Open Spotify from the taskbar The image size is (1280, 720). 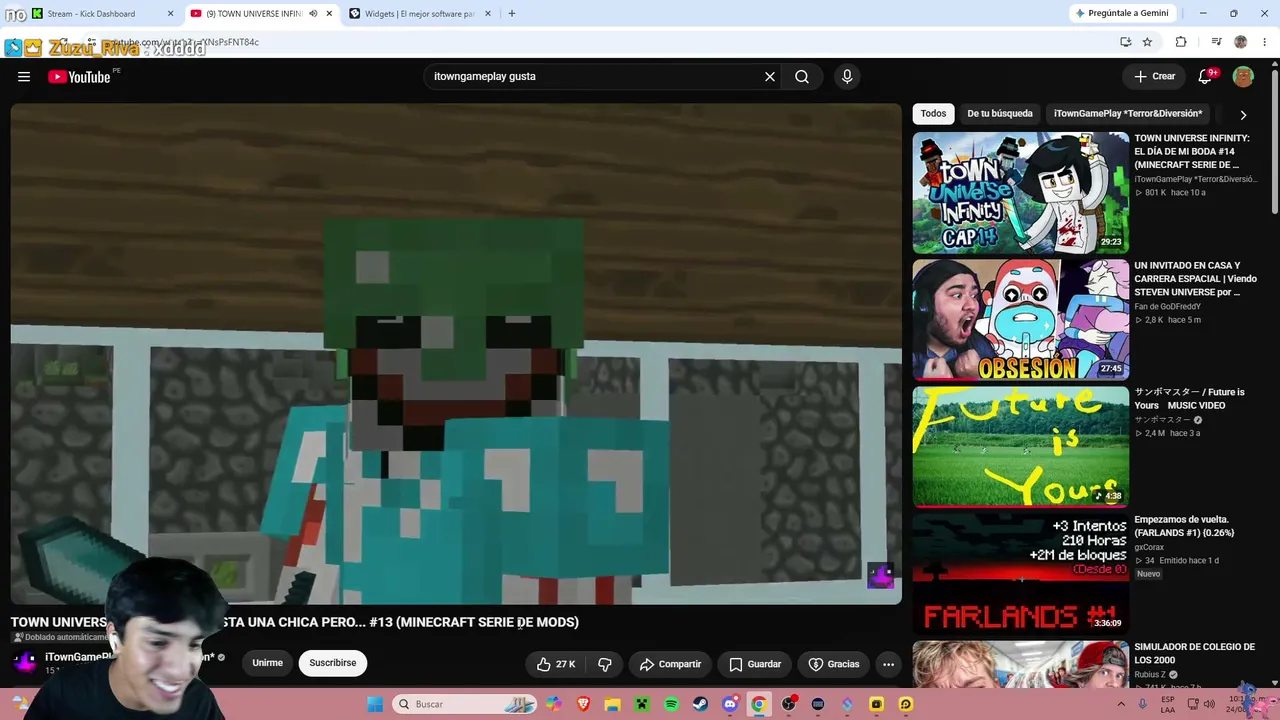coord(671,704)
